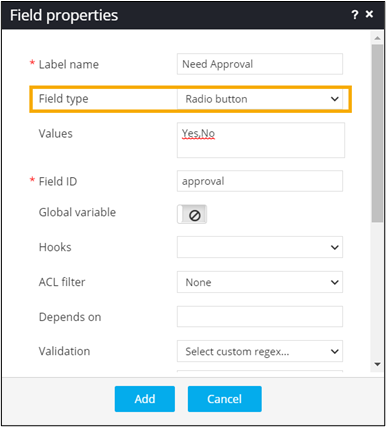Toggle the Global variable switch
The image size is (386, 427).
pyautogui.click(x=192, y=214)
